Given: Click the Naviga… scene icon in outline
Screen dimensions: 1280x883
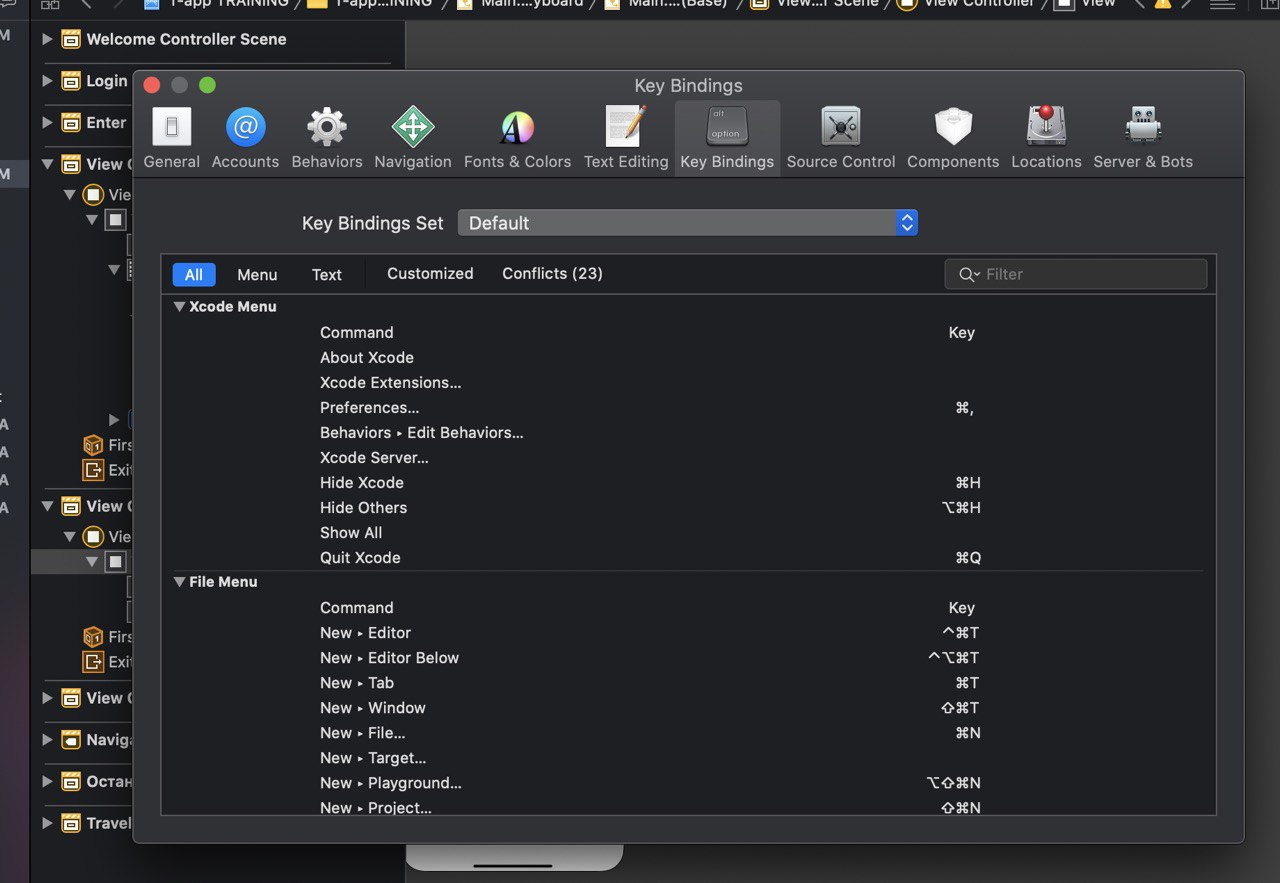Looking at the screenshot, I should (x=71, y=740).
